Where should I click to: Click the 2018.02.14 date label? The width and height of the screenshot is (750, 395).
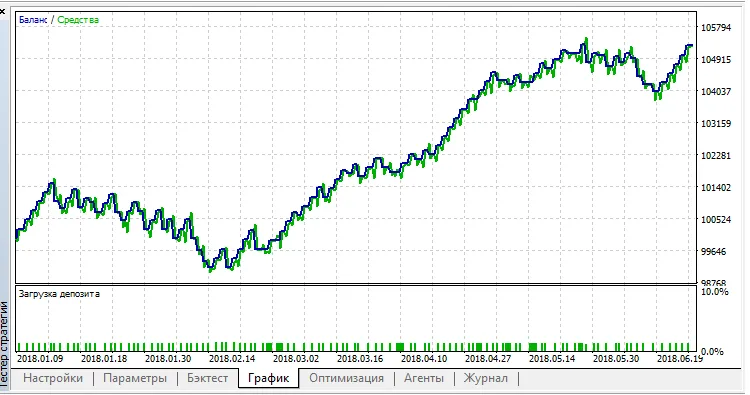pyautogui.click(x=232, y=358)
